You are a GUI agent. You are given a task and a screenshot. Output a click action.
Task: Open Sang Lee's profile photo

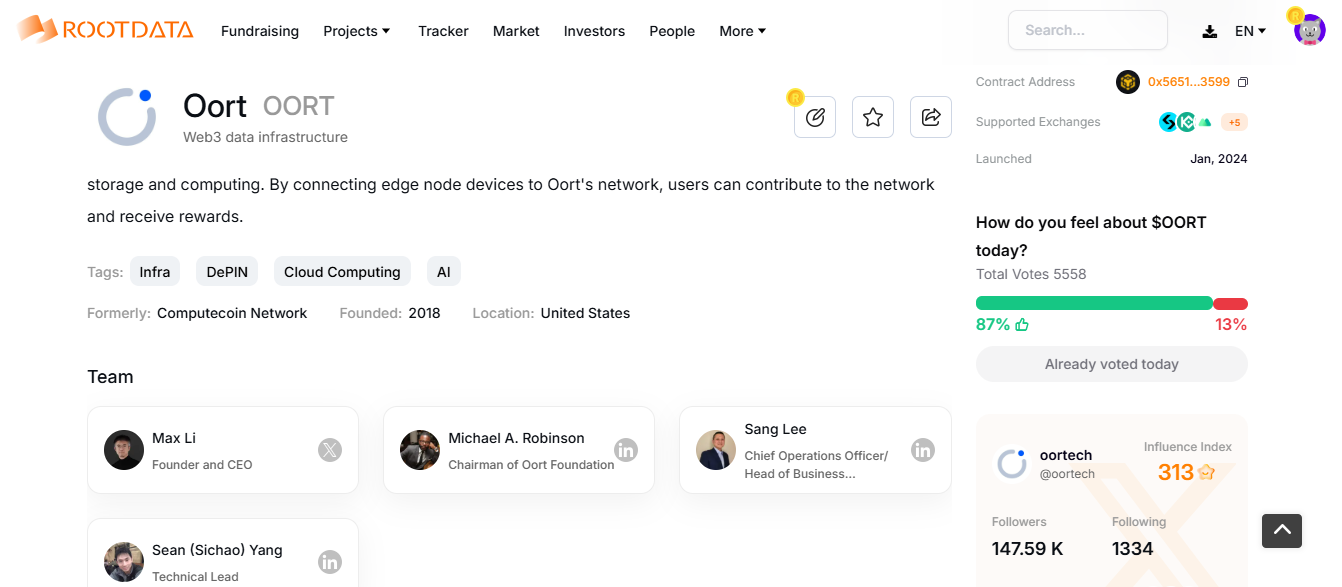(x=716, y=450)
